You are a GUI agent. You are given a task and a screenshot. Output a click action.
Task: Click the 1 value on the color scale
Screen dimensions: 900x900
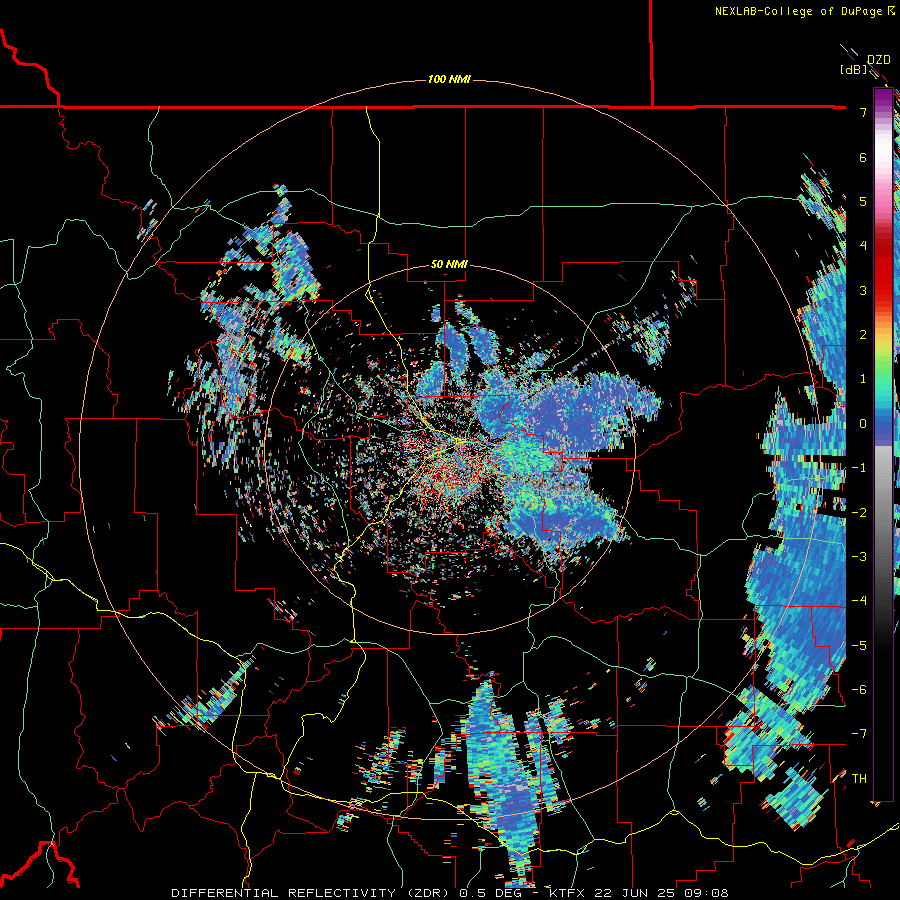pyautogui.click(x=863, y=379)
